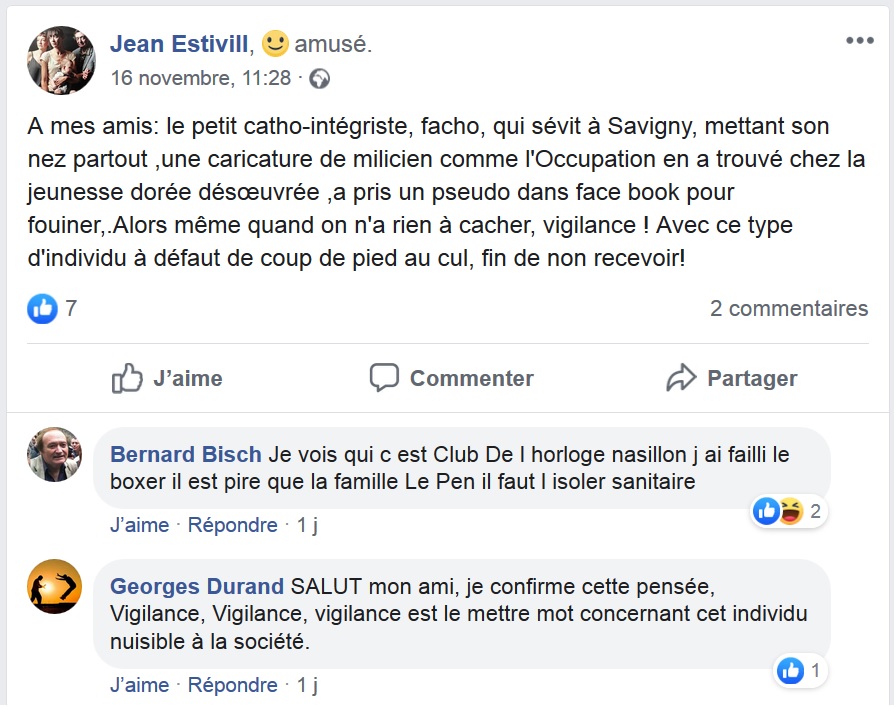Screen dimensions: 896x707
Task: Click the laughing reaction on Bernard's comment
Action: [791, 512]
